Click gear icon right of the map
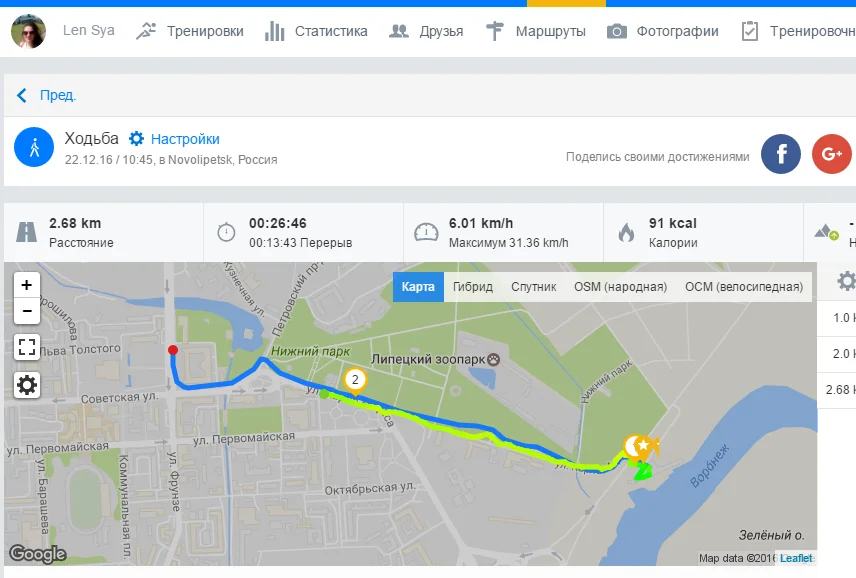 (x=846, y=281)
